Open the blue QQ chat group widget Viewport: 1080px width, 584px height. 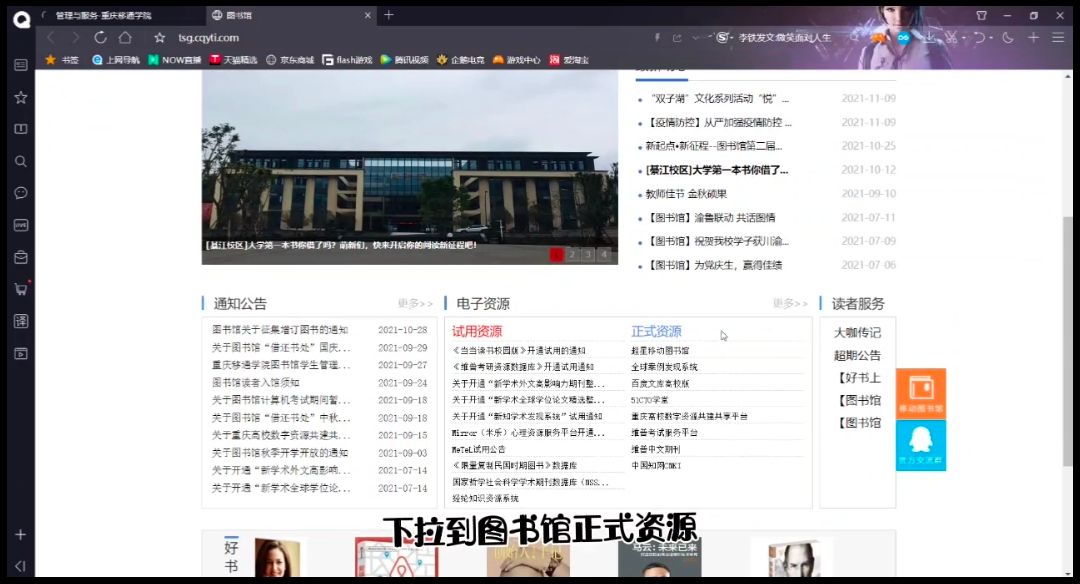coord(920,445)
